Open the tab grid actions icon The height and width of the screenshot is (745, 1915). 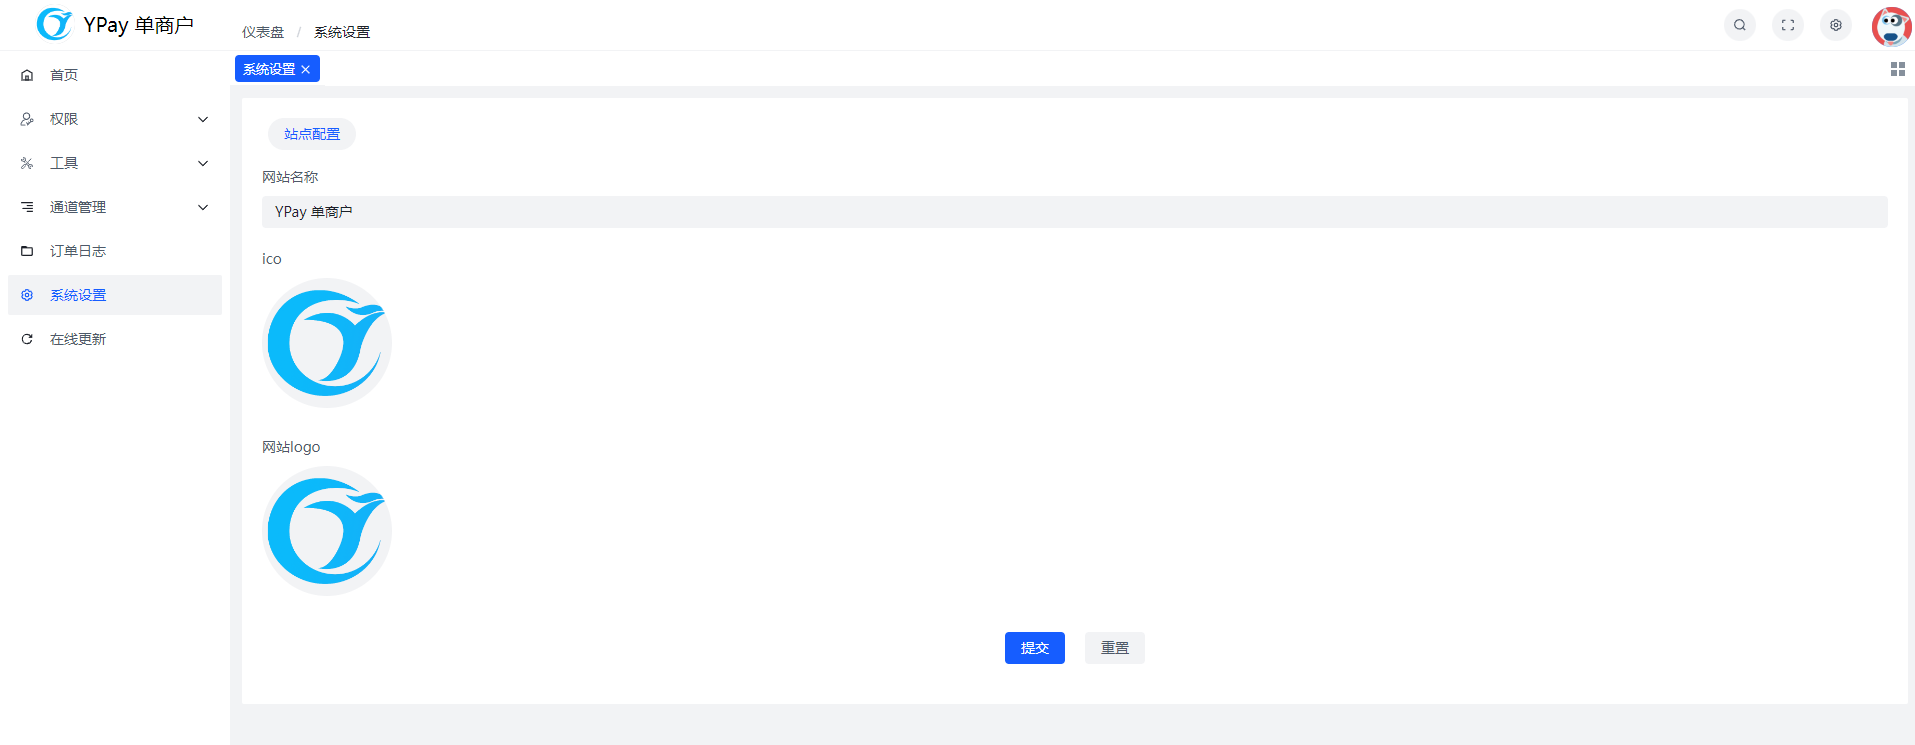1898,69
